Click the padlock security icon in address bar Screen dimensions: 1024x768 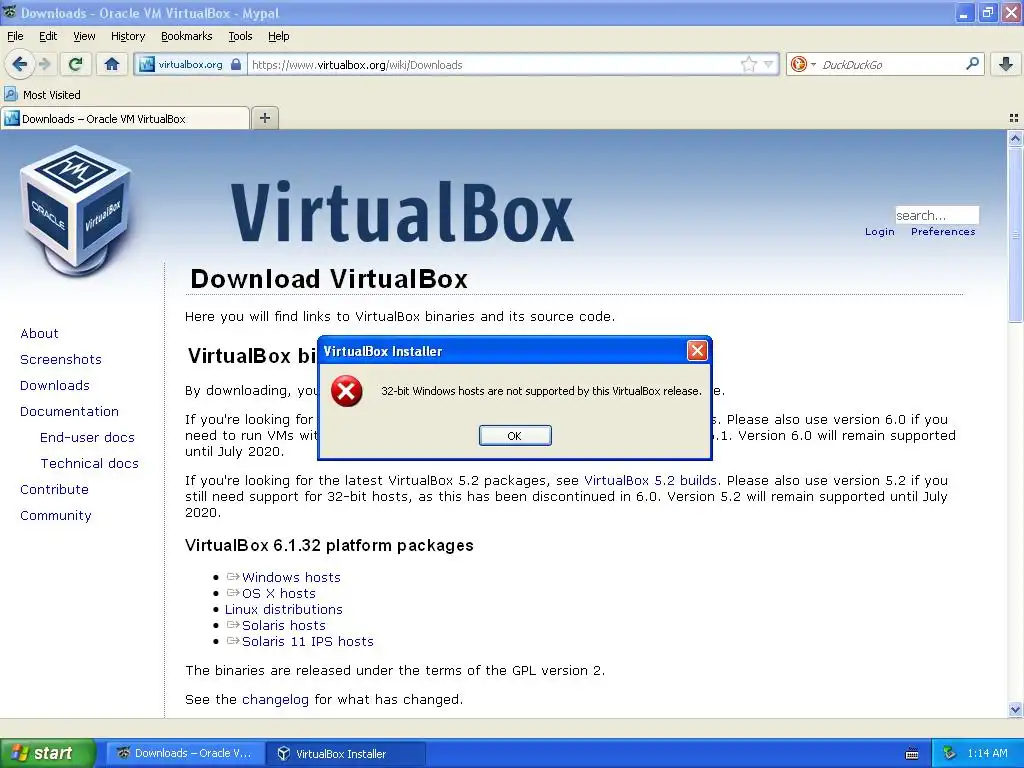236,64
